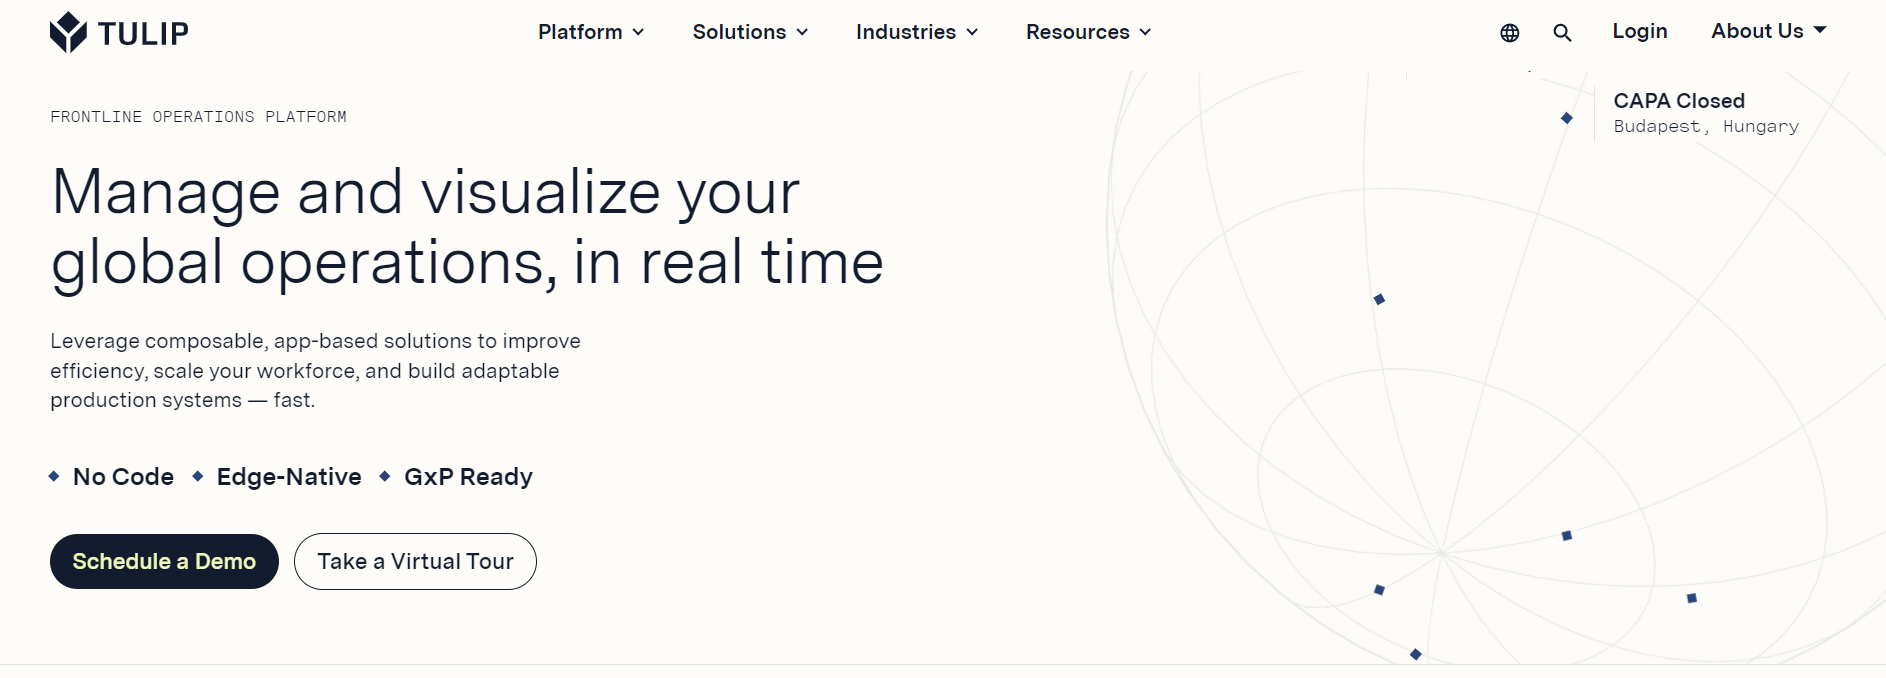1886x678 pixels.
Task: Click the diamond marker beside CAPA Closed
Action: [x=1566, y=118]
